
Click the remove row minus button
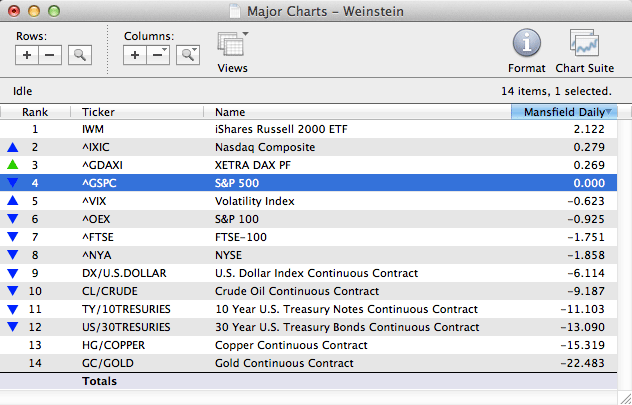coord(50,55)
